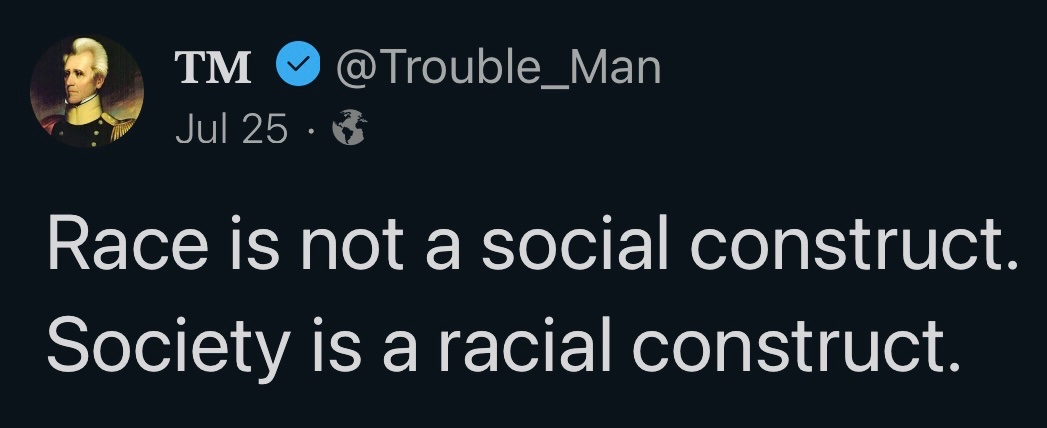The image size is (1047, 428).
Task: Click the "Jul 25" post timestamp
Action: (x=231, y=129)
